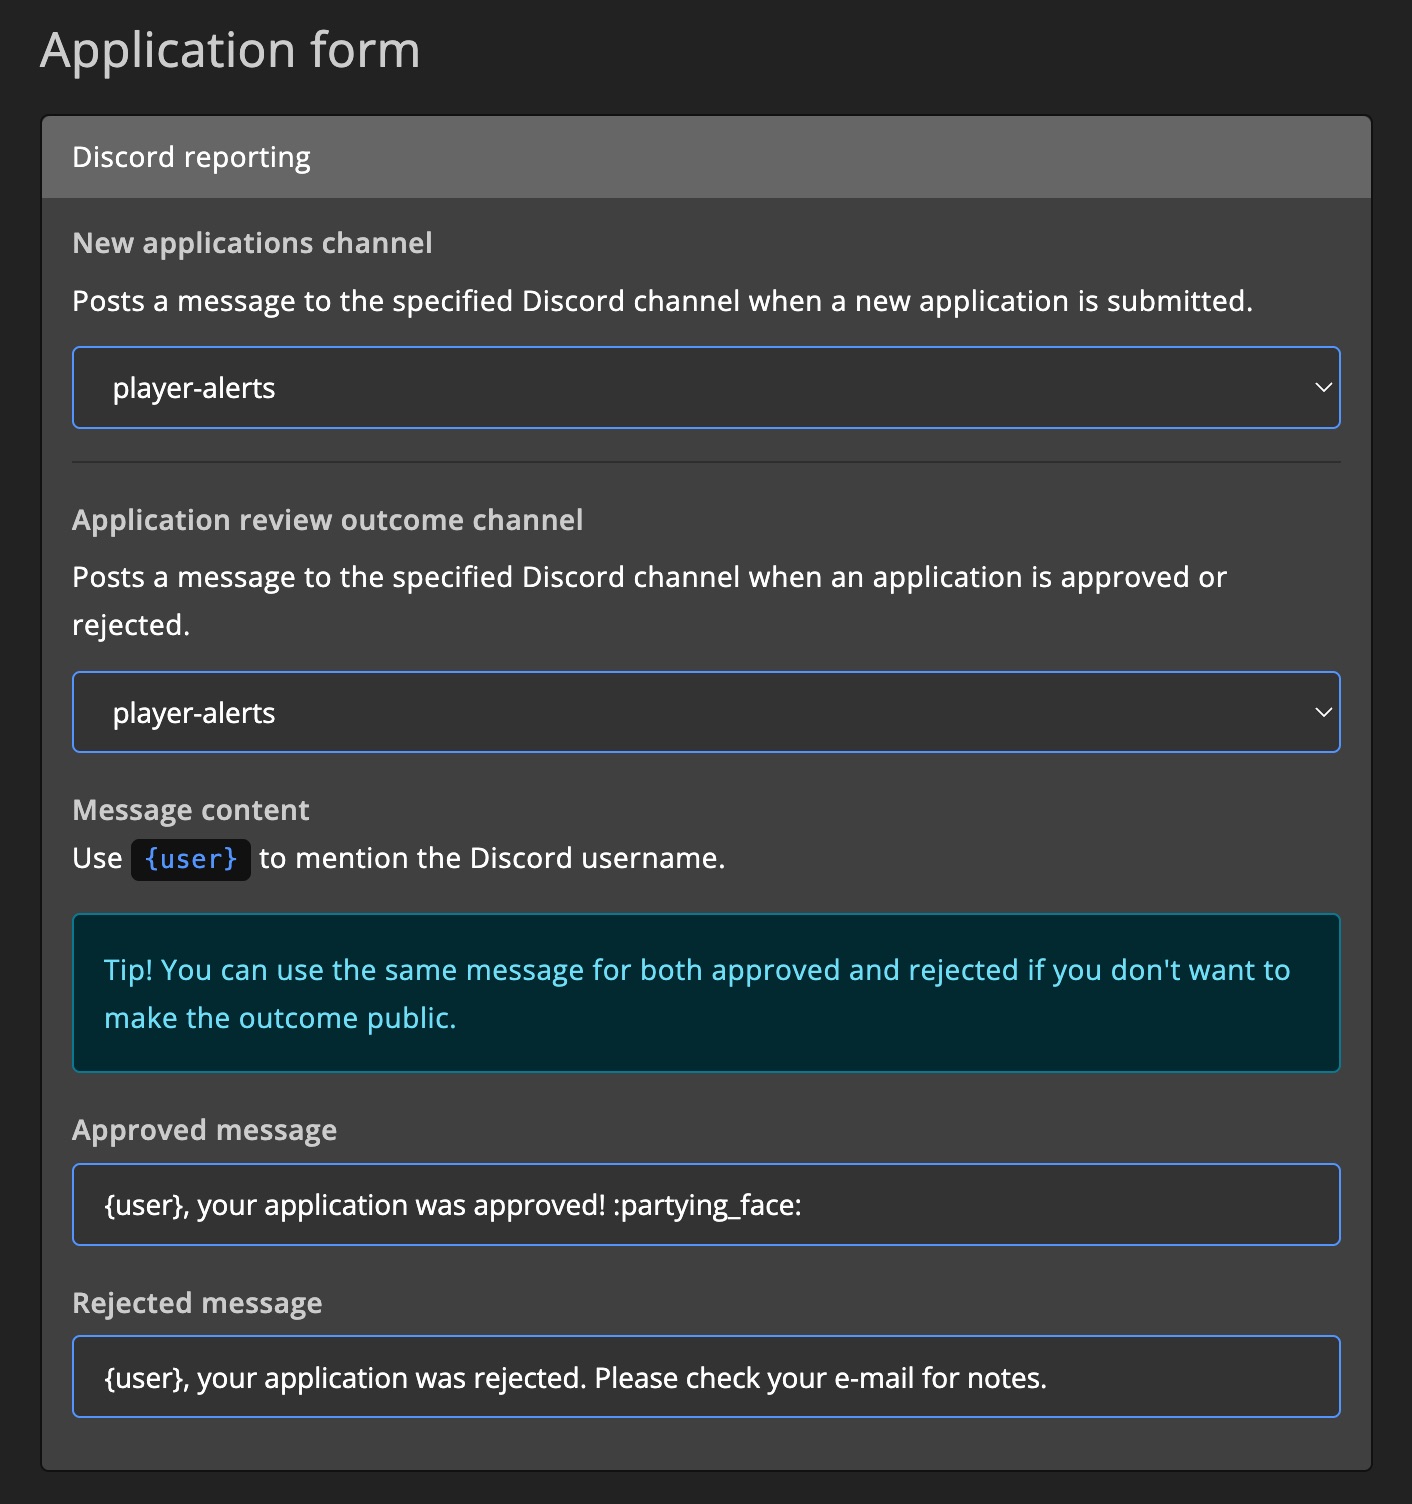Select the player-alerts value in second dropdown
This screenshot has width=1412, height=1504.
[x=193, y=711]
